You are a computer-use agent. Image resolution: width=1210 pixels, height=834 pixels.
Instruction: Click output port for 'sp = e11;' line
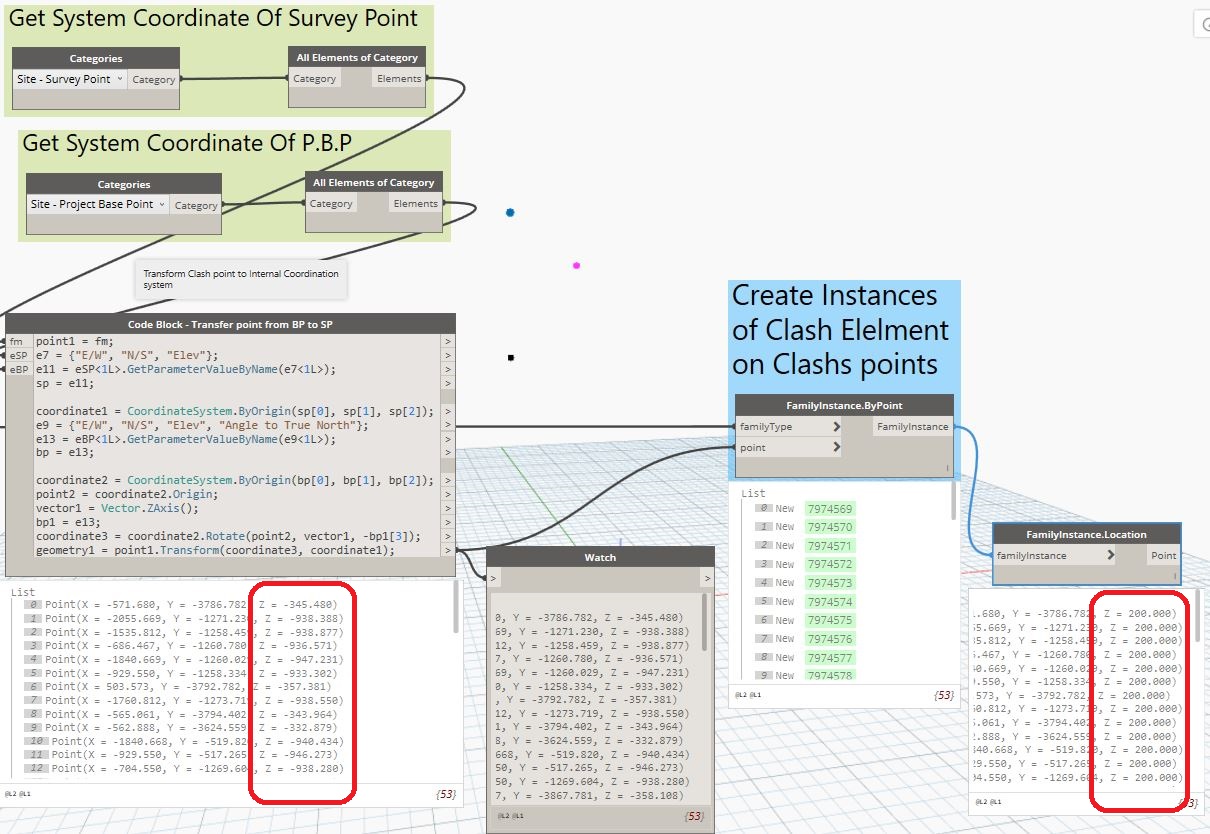pyautogui.click(x=448, y=383)
